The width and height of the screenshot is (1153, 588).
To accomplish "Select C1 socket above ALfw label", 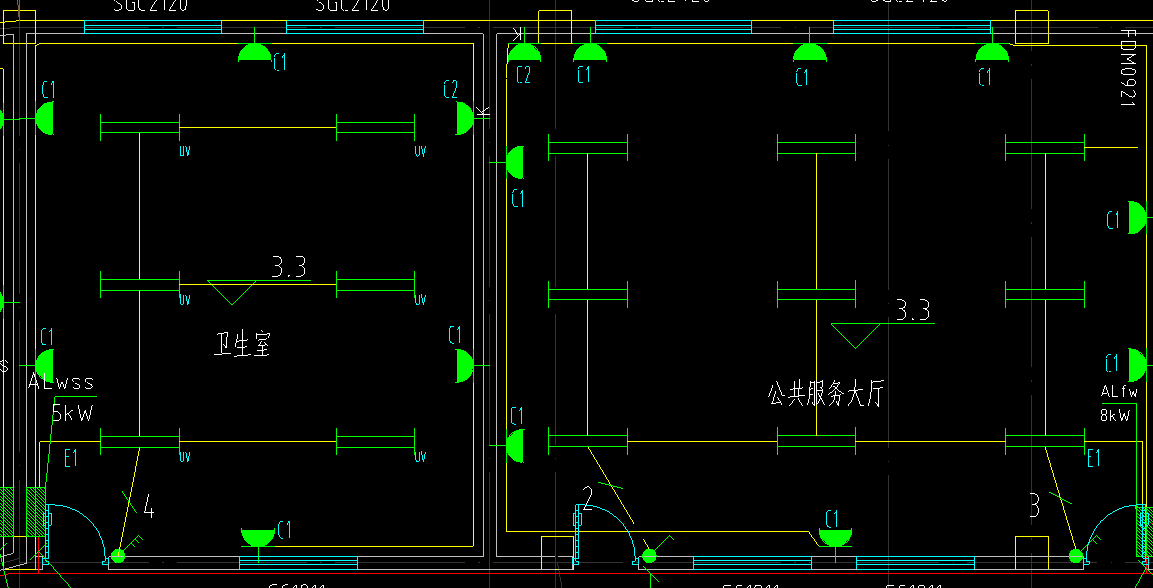I will [1138, 365].
